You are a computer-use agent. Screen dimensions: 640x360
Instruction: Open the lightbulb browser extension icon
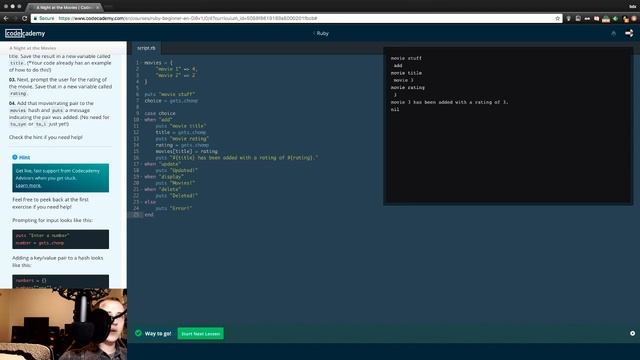(569, 18)
